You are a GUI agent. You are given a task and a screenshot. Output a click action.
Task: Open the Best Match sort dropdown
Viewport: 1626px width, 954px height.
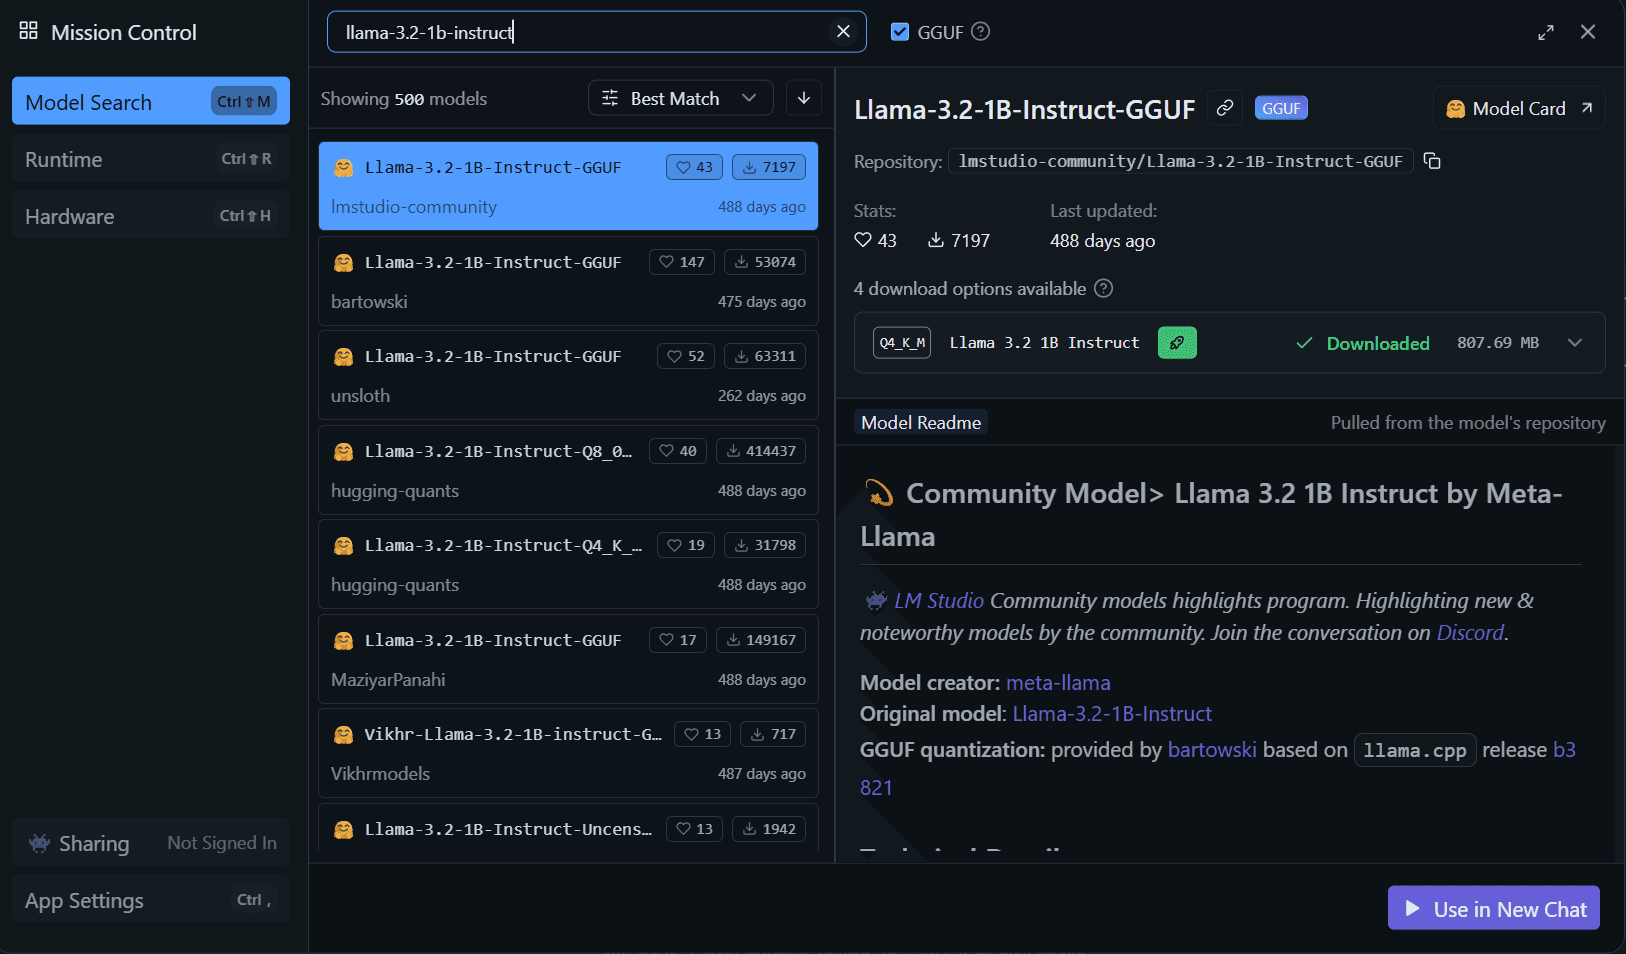[x=680, y=98]
